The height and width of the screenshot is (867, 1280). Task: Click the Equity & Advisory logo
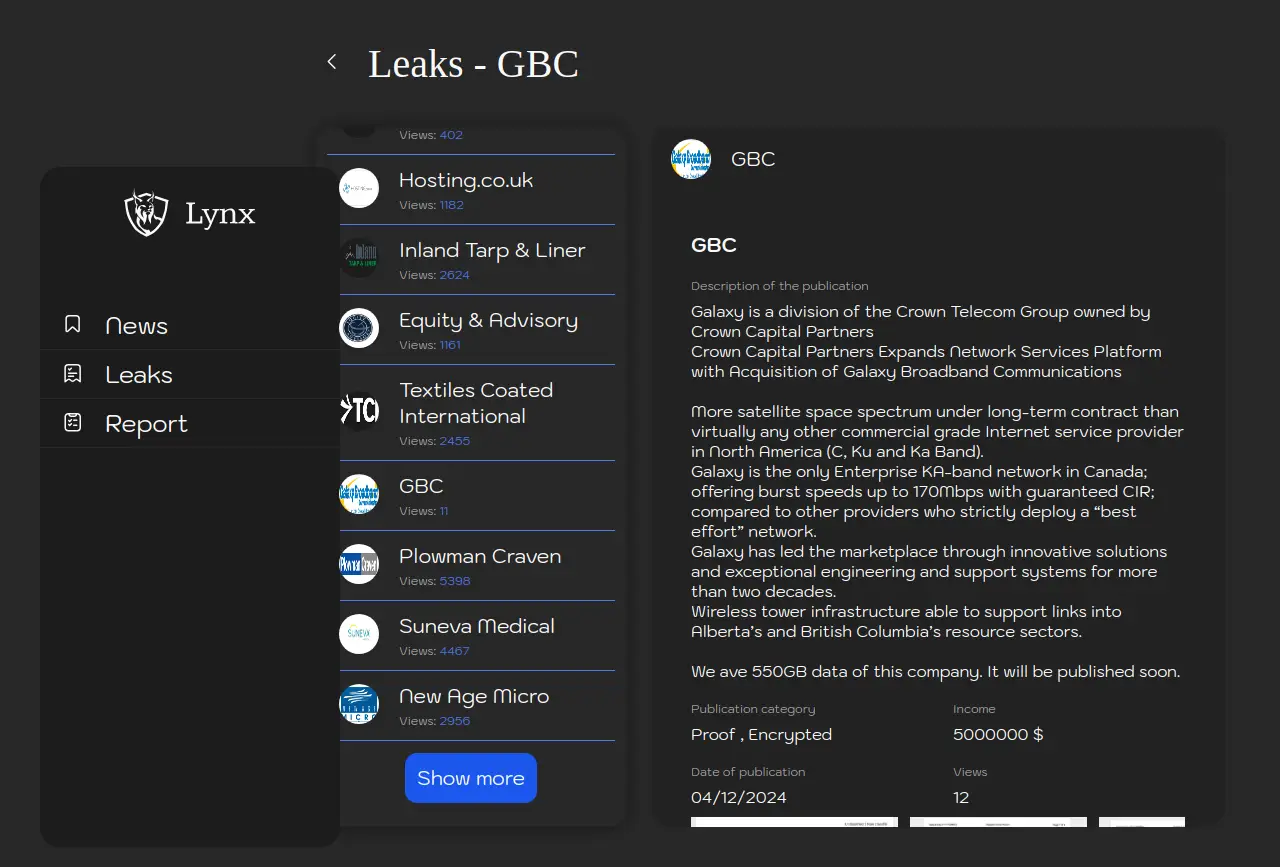pos(359,328)
